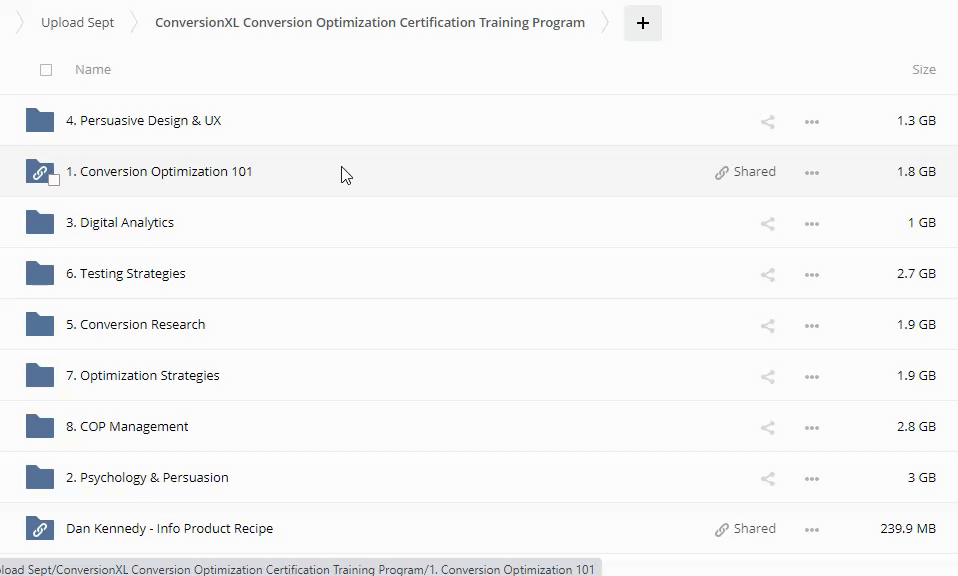The image size is (958, 576).
Task: Sort list by Name column header
Action: 93,70
